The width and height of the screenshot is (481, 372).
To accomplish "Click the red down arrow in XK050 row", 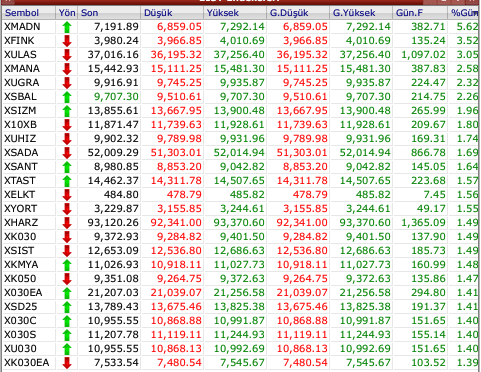I will [67, 279].
